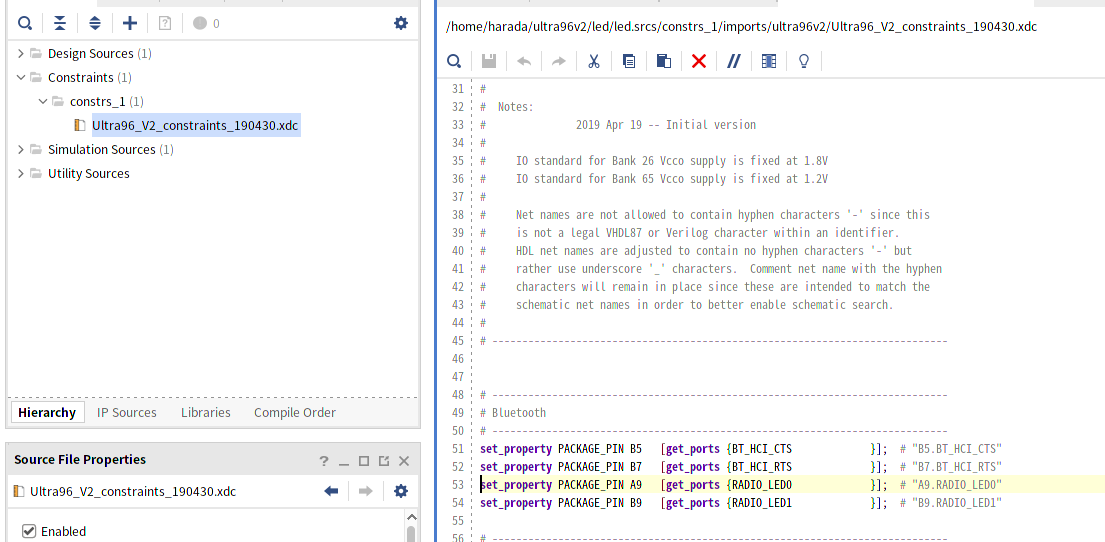Viewport: 1105px width, 542px height.
Task: Open Sources panel settings gear
Action: click(400, 23)
